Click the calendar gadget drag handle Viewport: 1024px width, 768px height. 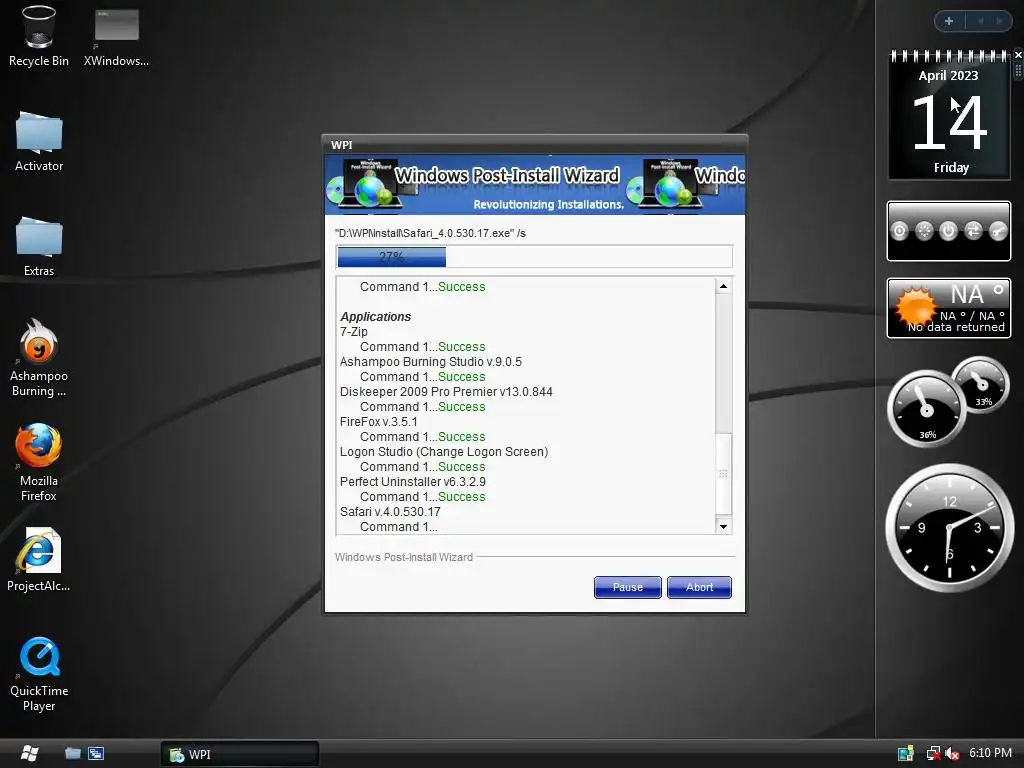(x=1018, y=71)
